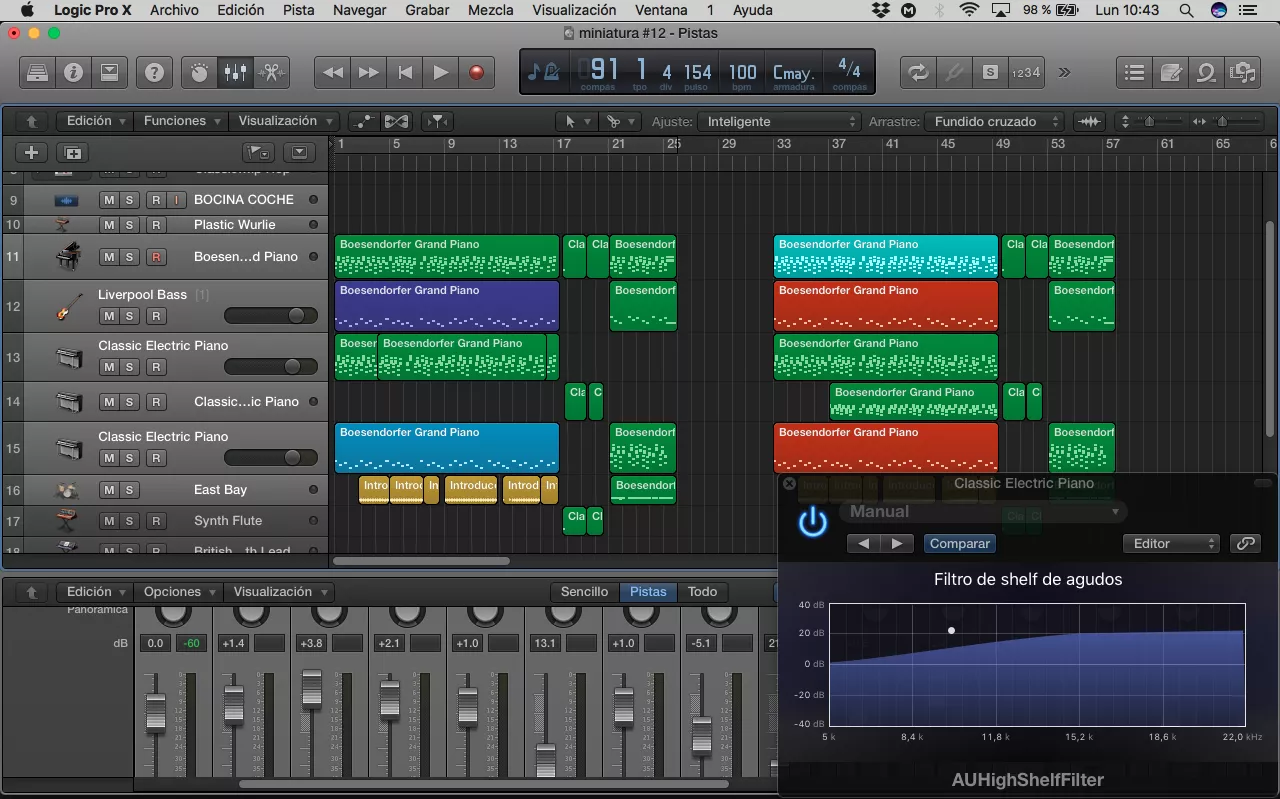Image resolution: width=1280 pixels, height=799 pixels.
Task: Open the Library panel button
Action: coord(37,72)
